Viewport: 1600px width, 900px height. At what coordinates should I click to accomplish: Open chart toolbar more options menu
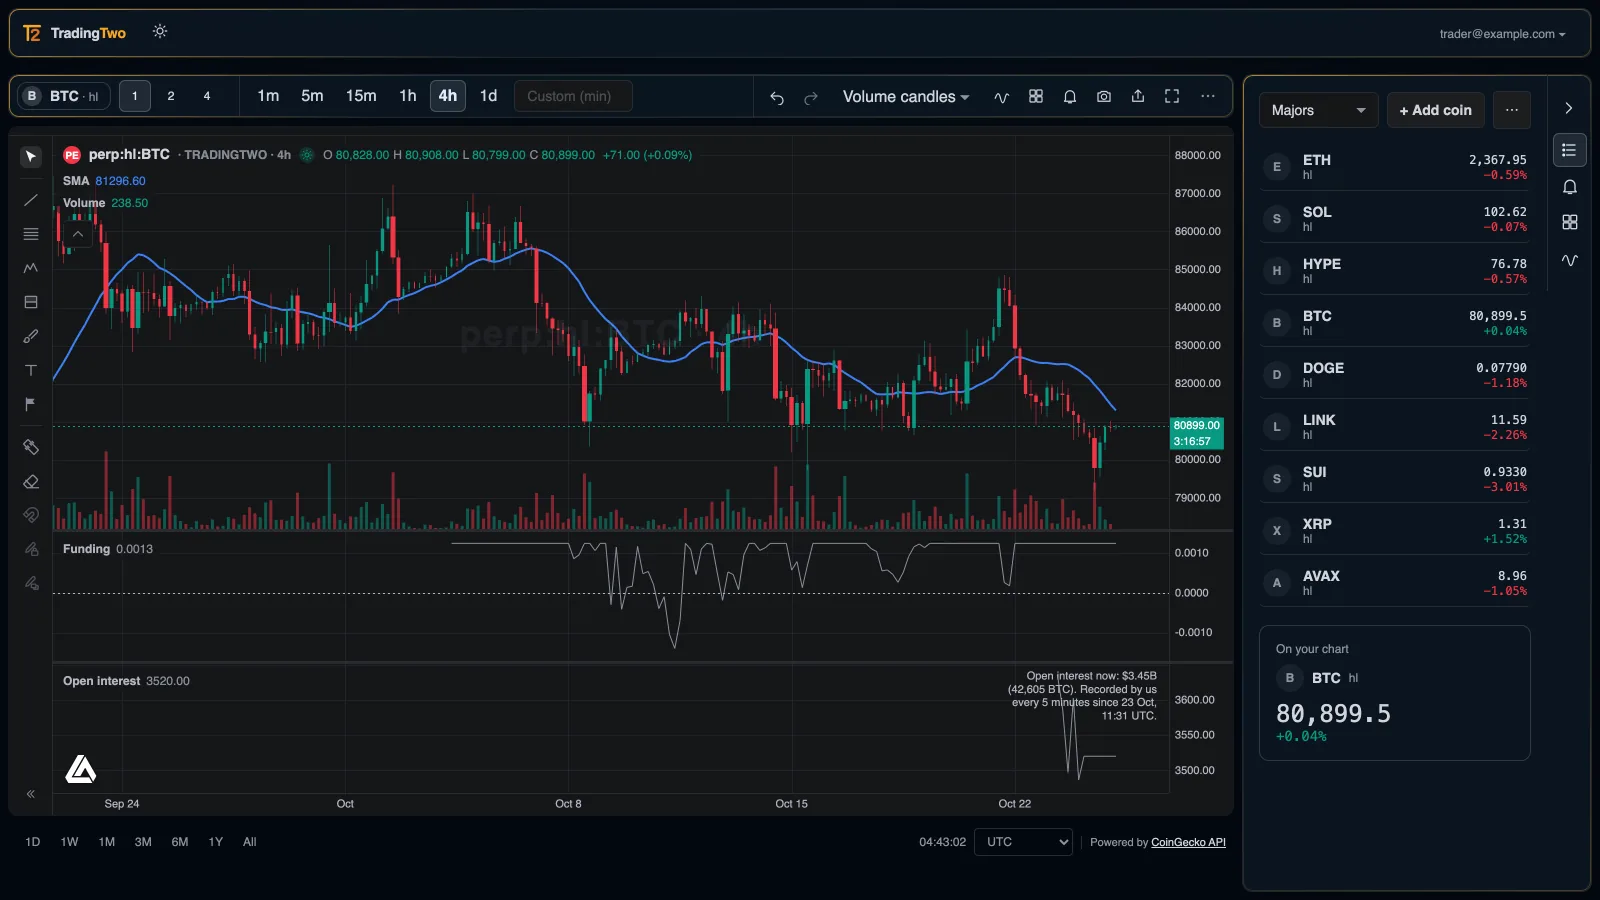tap(1208, 96)
